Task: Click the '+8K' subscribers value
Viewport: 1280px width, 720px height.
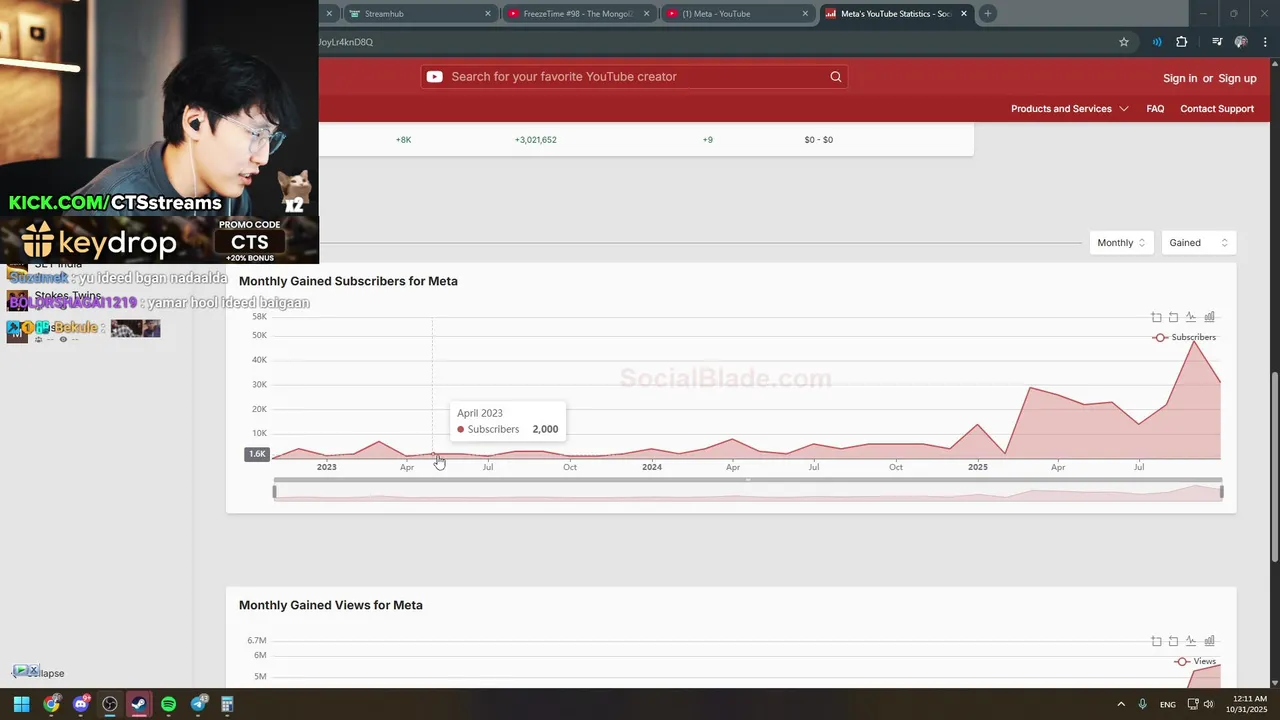Action: tap(403, 140)
